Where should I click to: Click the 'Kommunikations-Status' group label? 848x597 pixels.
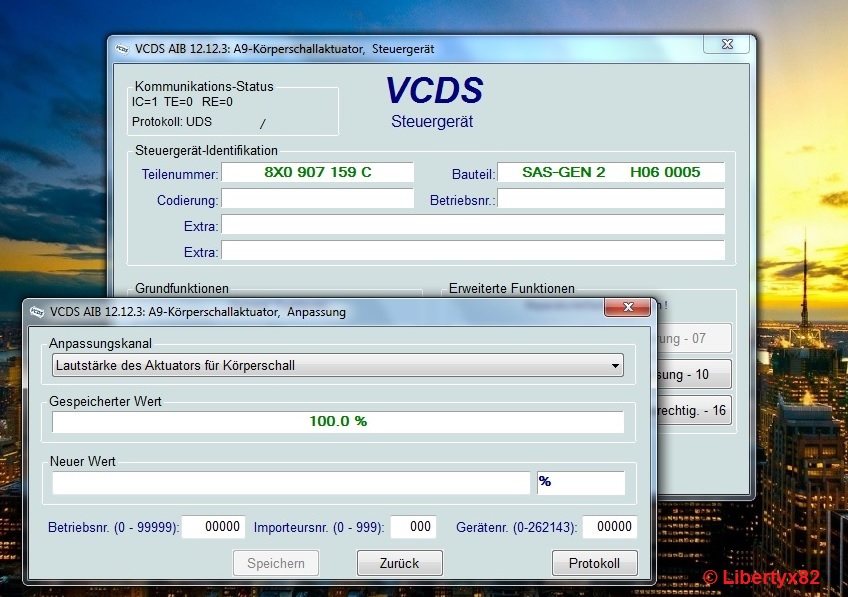(204, 86)
